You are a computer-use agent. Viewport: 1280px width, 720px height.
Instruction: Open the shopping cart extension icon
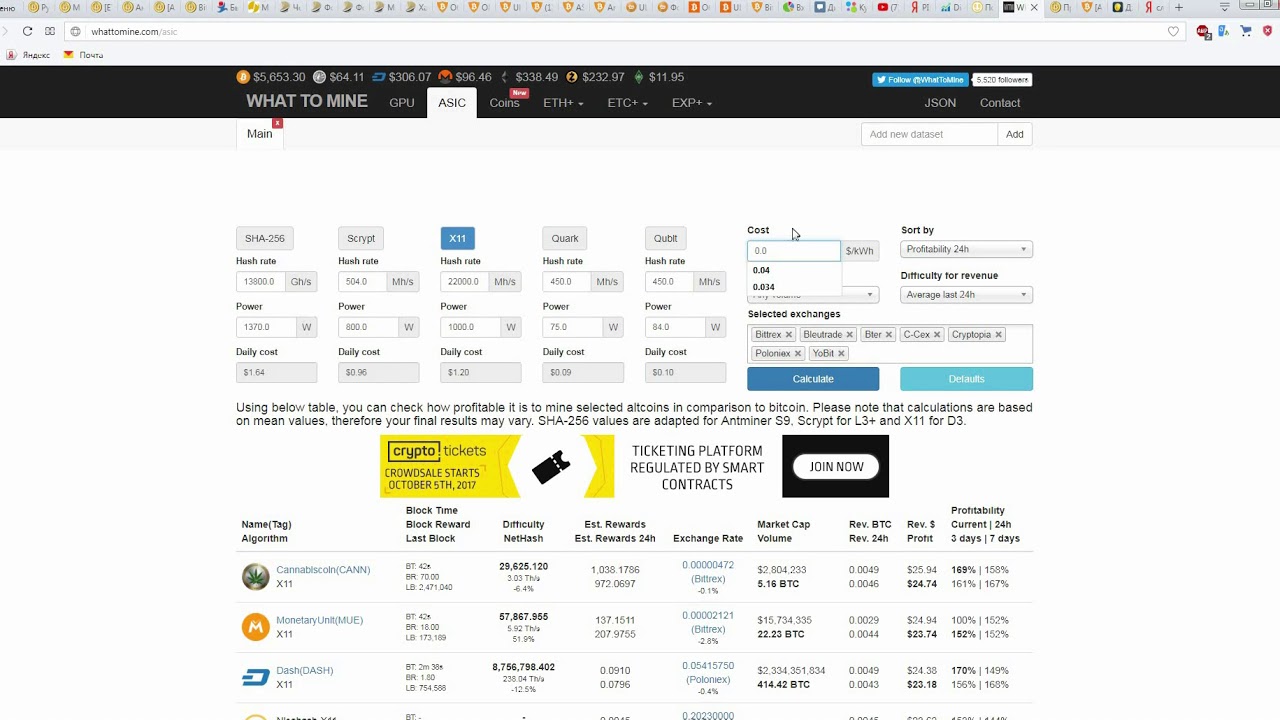pos(1246,31)
